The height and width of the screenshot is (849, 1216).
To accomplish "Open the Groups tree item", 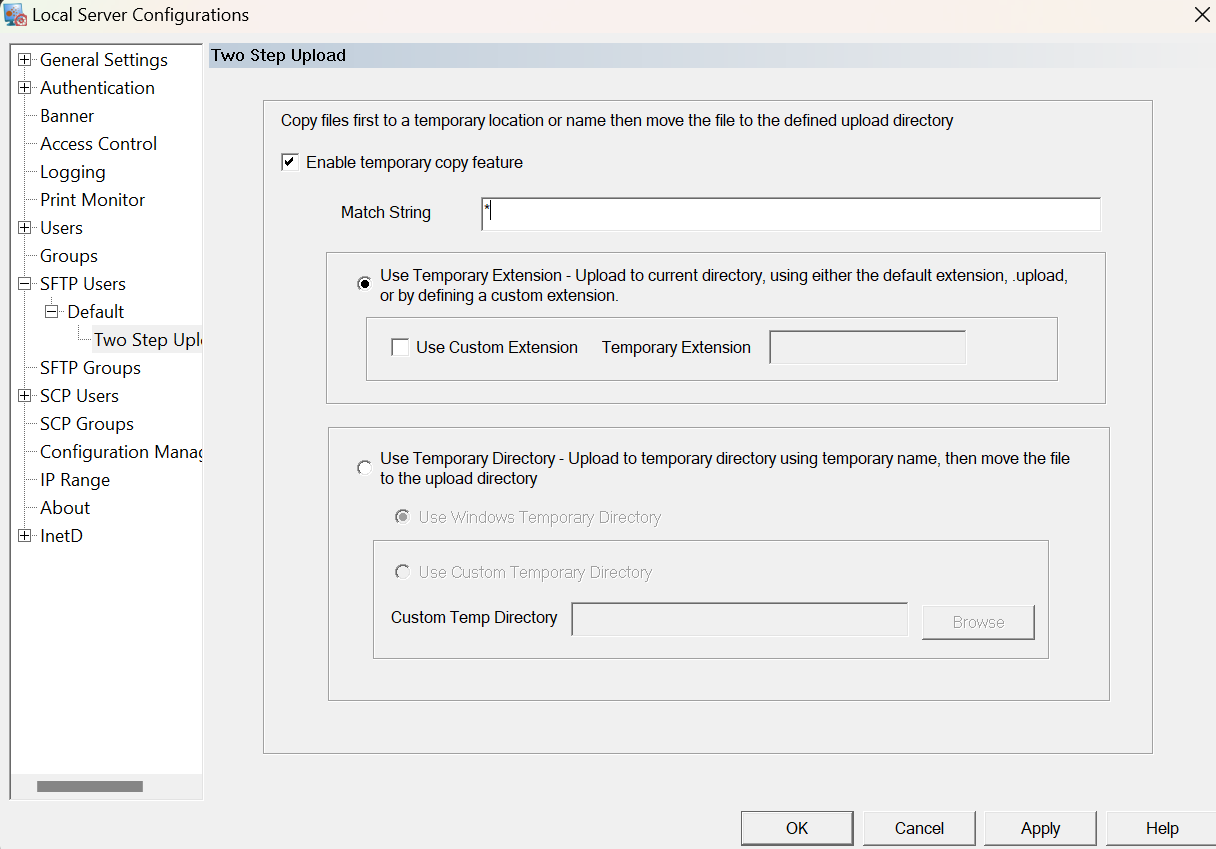I will (x=69, y=256).
